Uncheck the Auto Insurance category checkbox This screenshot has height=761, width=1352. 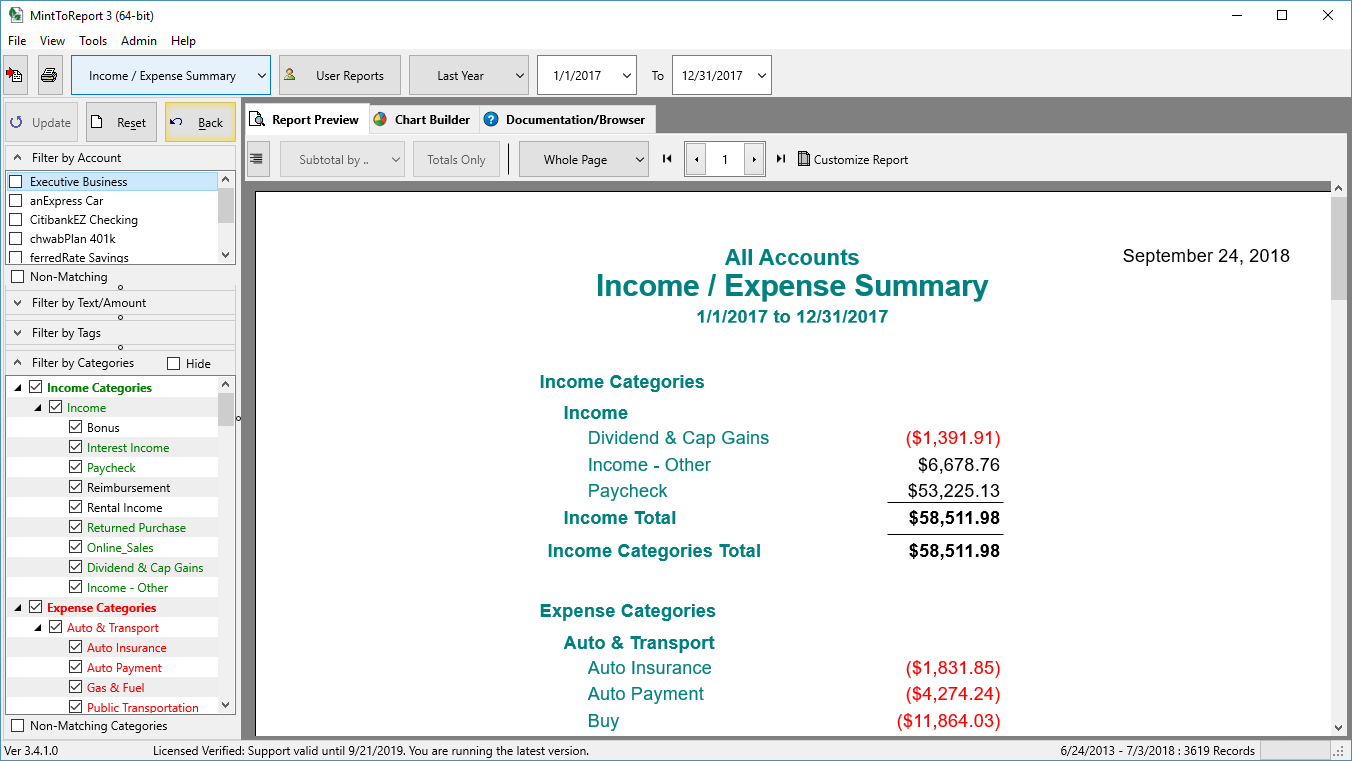pos(76,647)
